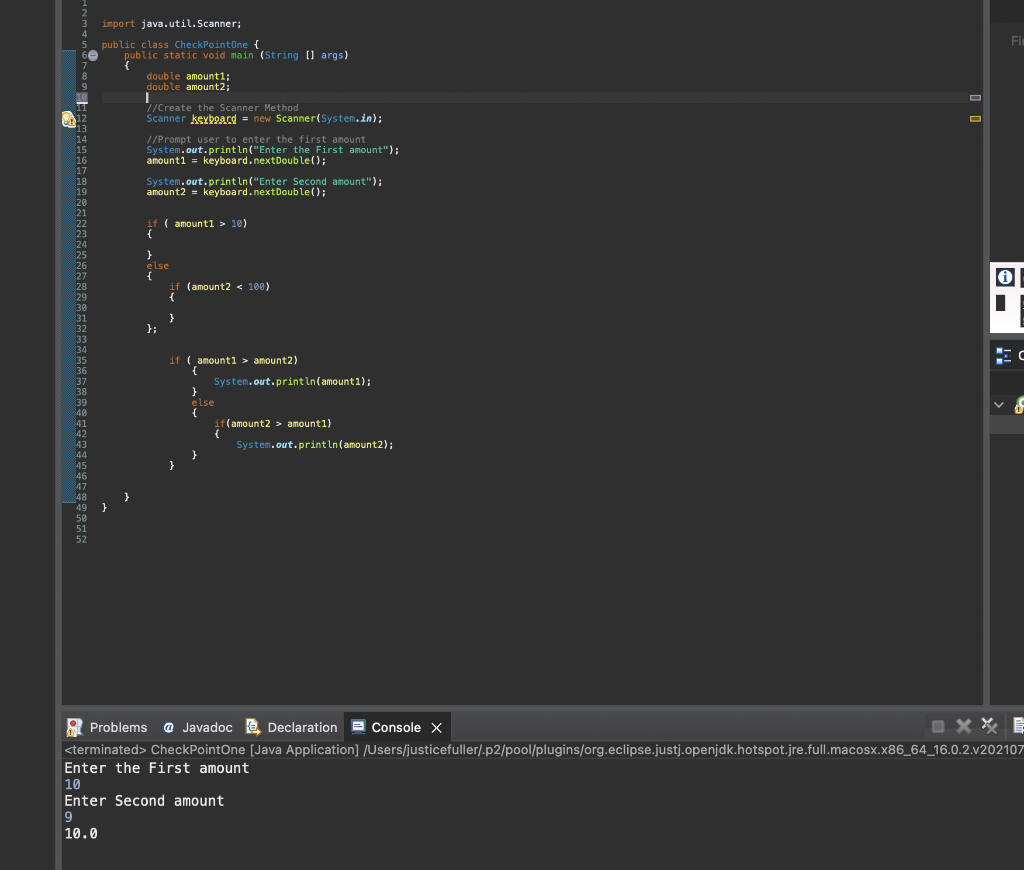The width and height of the screenshot is (1024, 870).
Task: Expand the chevron above the warning badge in sidebar
Action: tap(997, 403)
